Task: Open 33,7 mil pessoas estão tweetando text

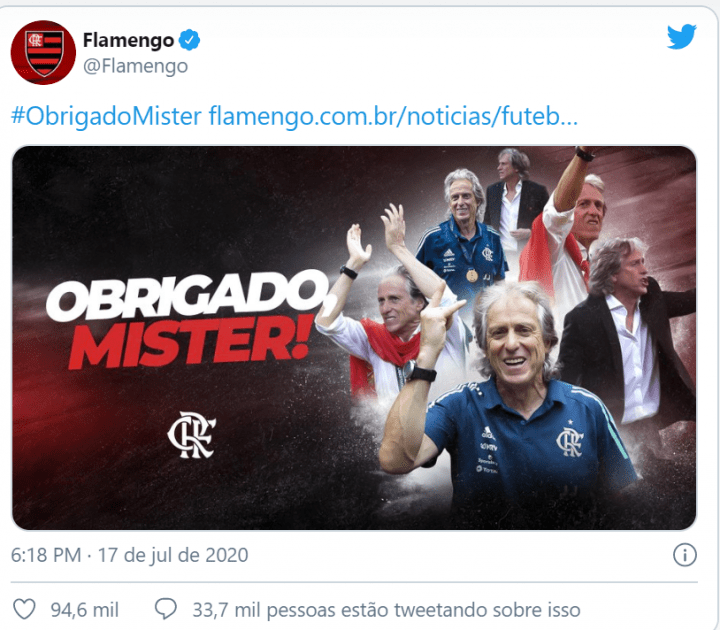Action: click(386, 610)
